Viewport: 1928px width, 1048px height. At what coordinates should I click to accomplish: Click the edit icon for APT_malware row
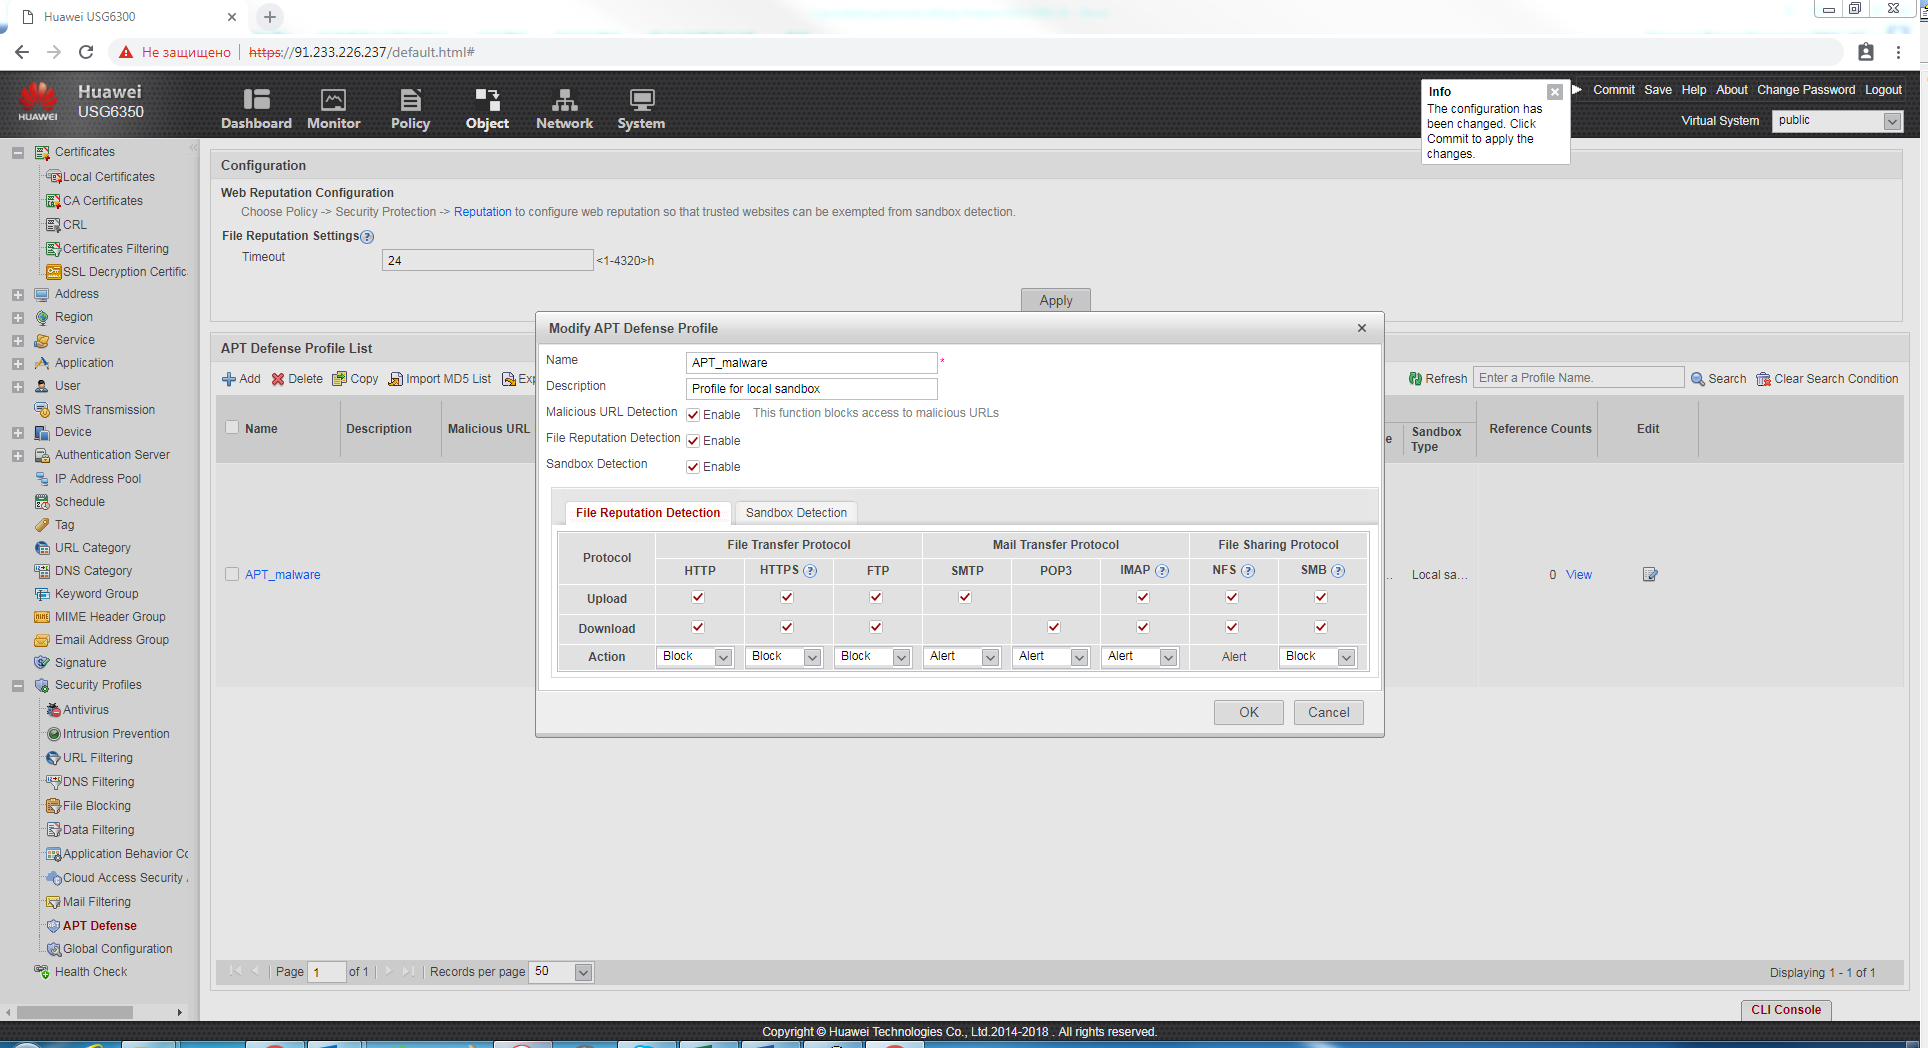pos(1650,574)
